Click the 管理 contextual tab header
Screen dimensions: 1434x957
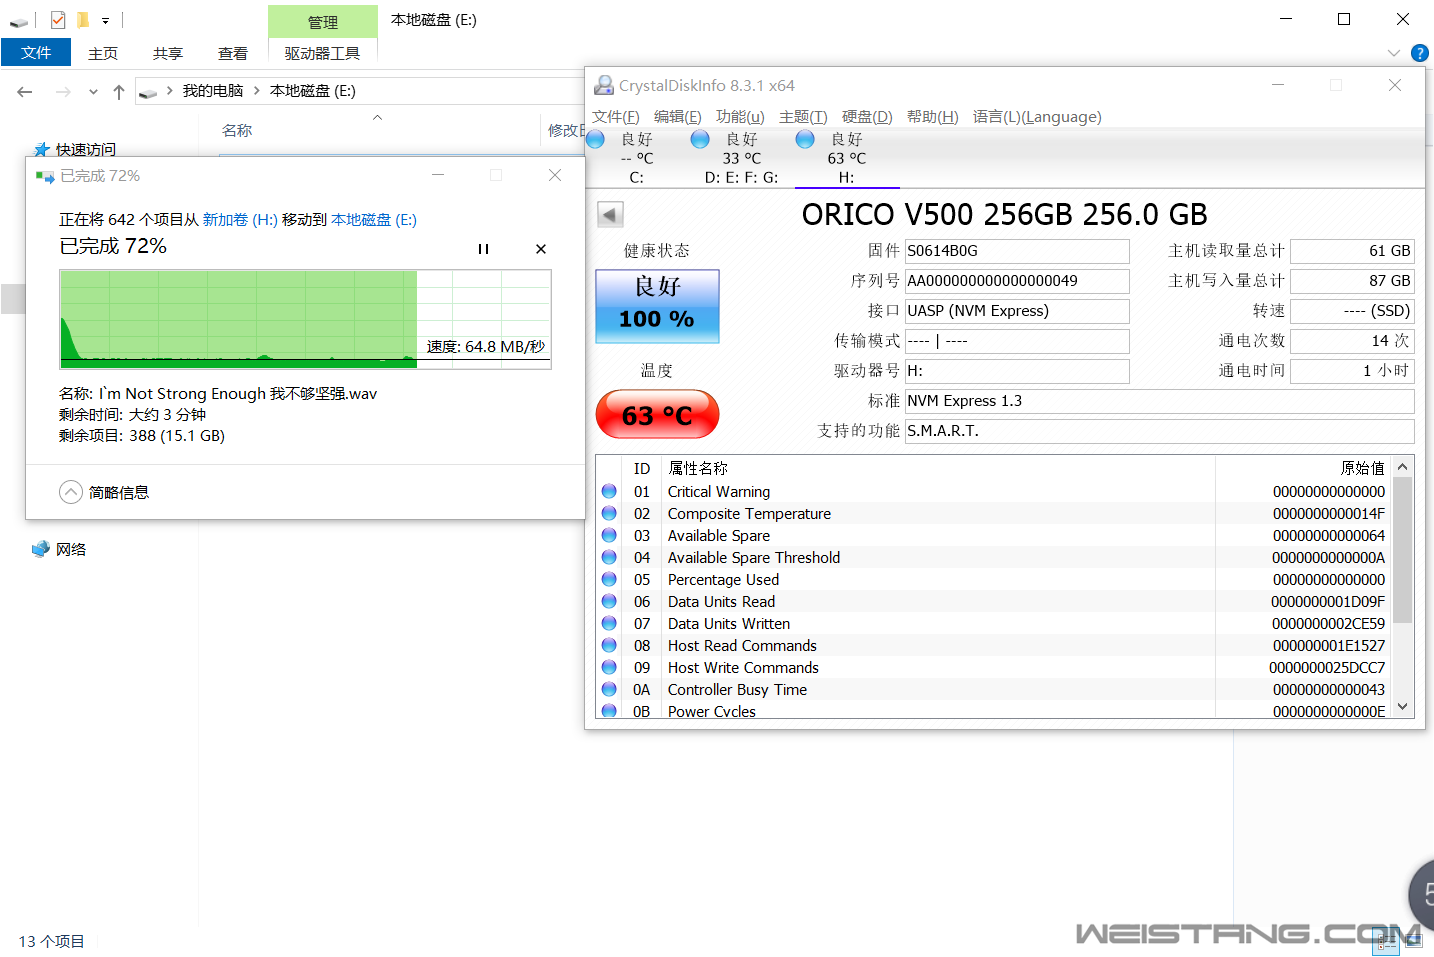click(322, 22)
